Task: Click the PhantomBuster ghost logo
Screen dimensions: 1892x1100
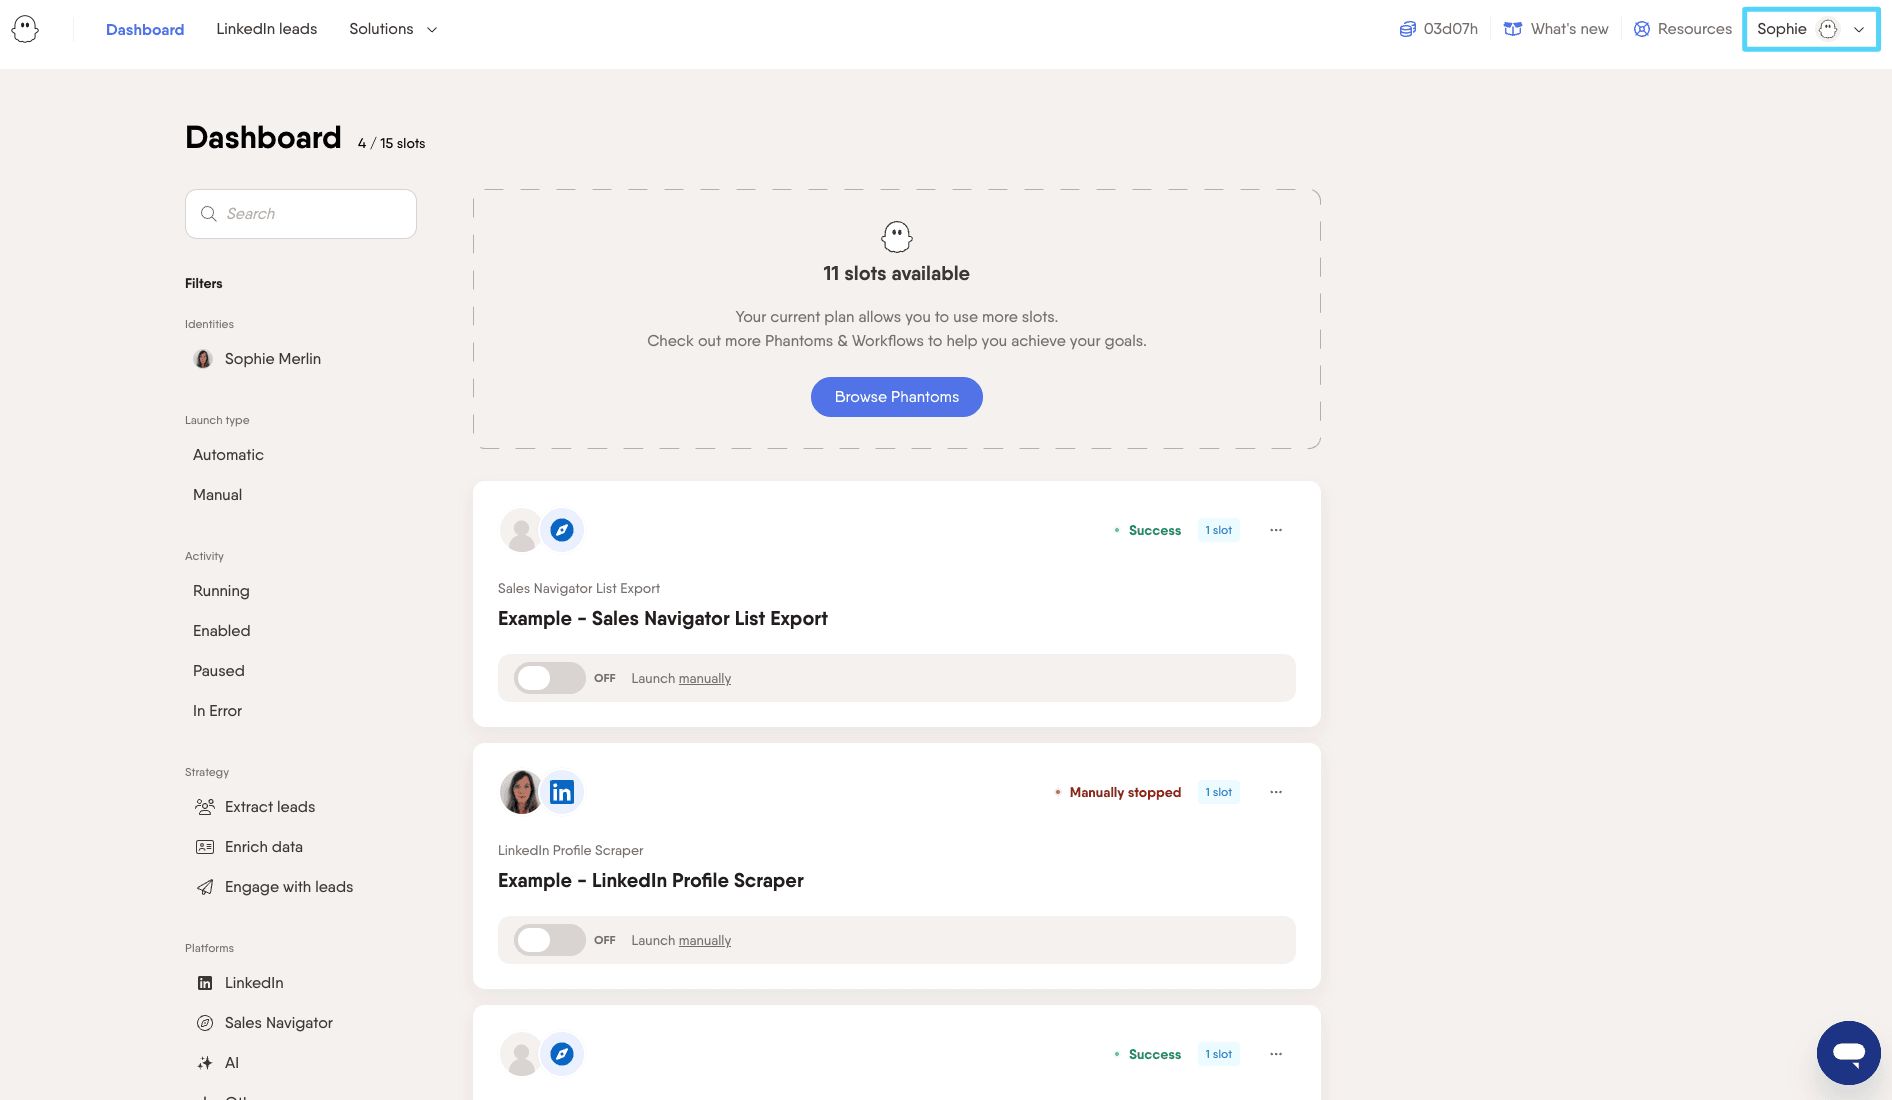Action: pyautogui.click(x=25, y=29)
